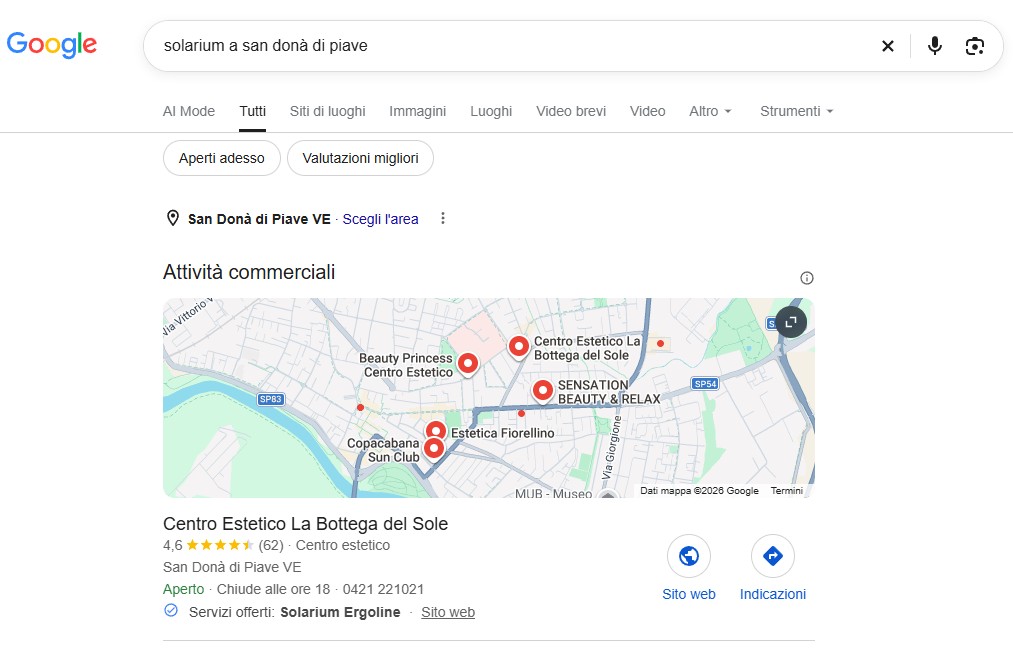Click in the search input field
The height and width of the screenshot is (653, 1013).
tap(510, 46)
